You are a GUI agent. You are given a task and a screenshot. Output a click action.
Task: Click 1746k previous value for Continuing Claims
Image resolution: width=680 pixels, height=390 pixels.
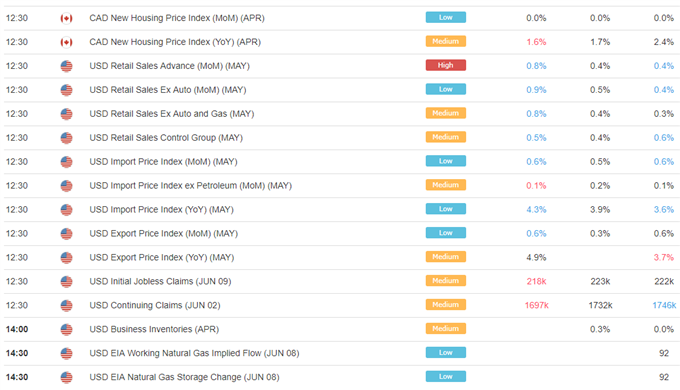tap(664, 305)
